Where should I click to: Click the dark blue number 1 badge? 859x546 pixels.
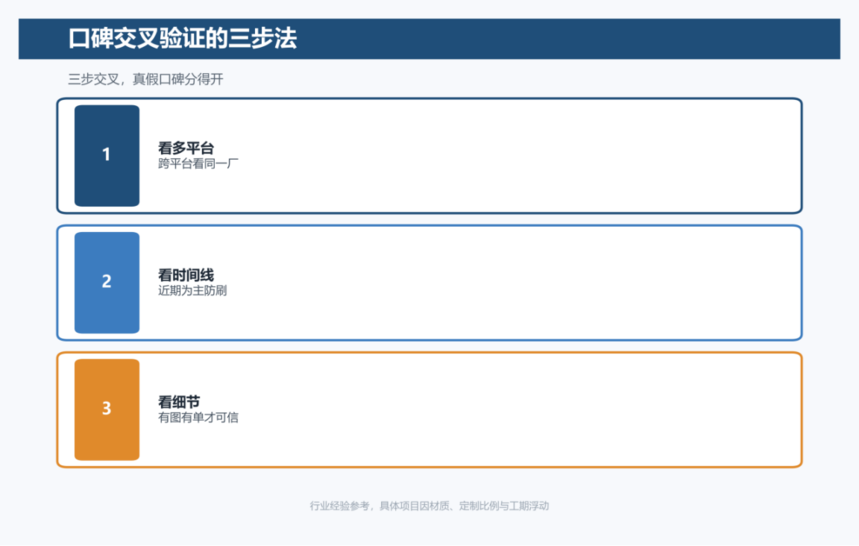click(x=107, y=156)
